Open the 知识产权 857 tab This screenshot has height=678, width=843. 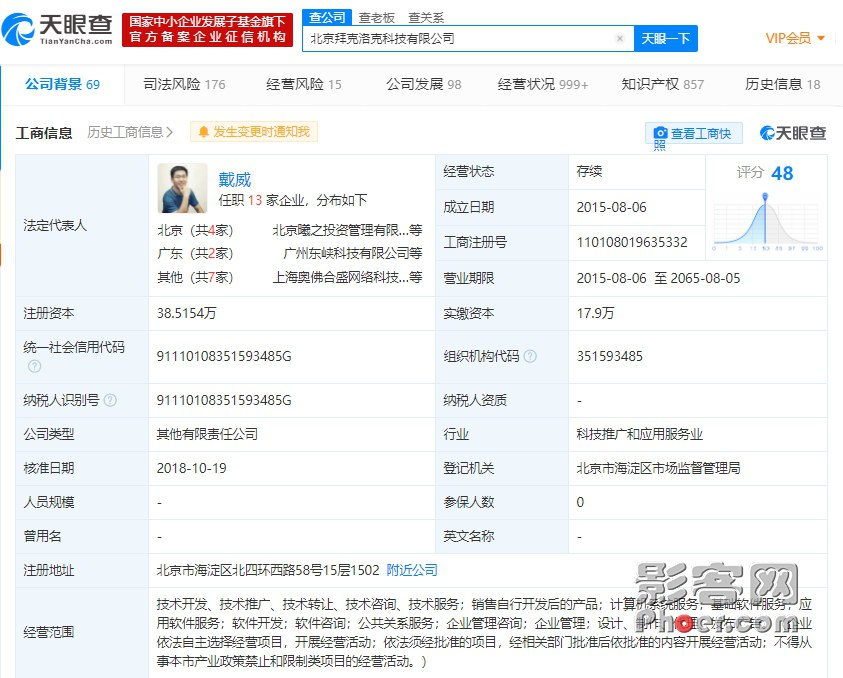tap(662, 84)
